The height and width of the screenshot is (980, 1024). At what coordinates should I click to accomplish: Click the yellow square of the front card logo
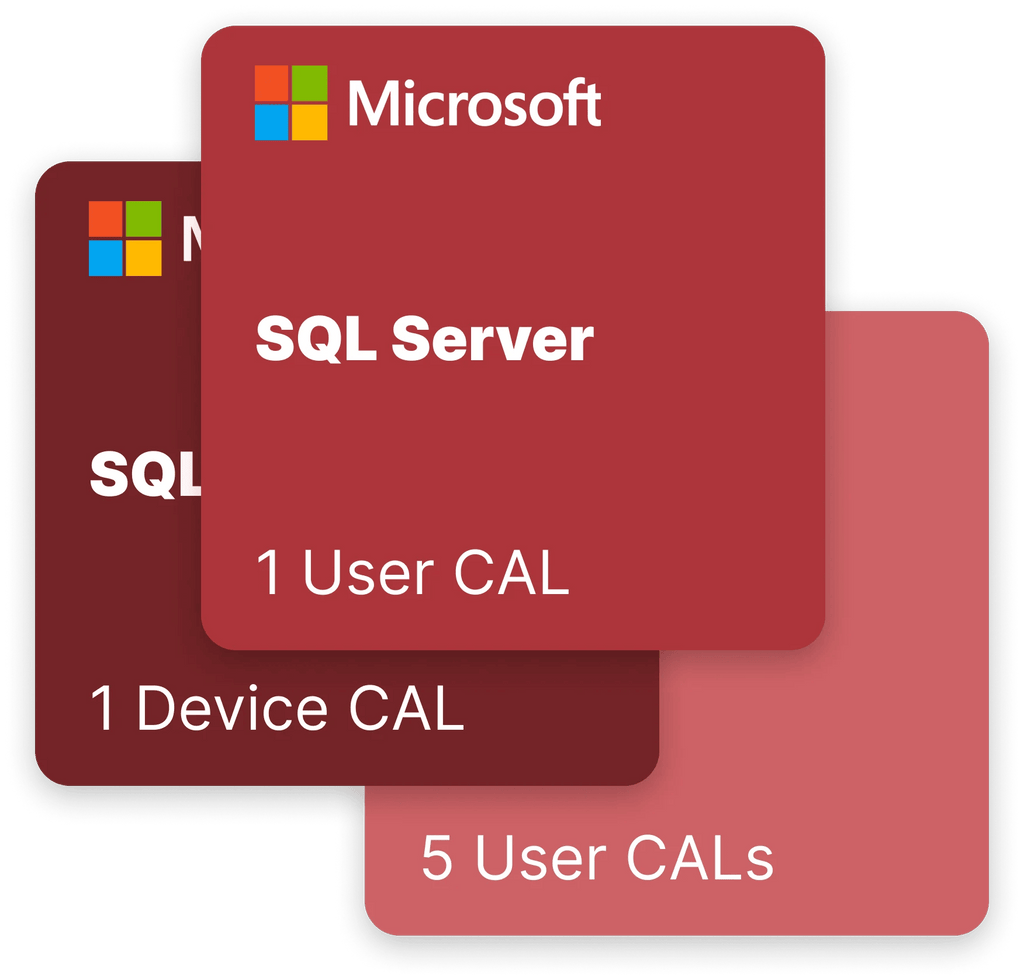[x=310, y=122]
